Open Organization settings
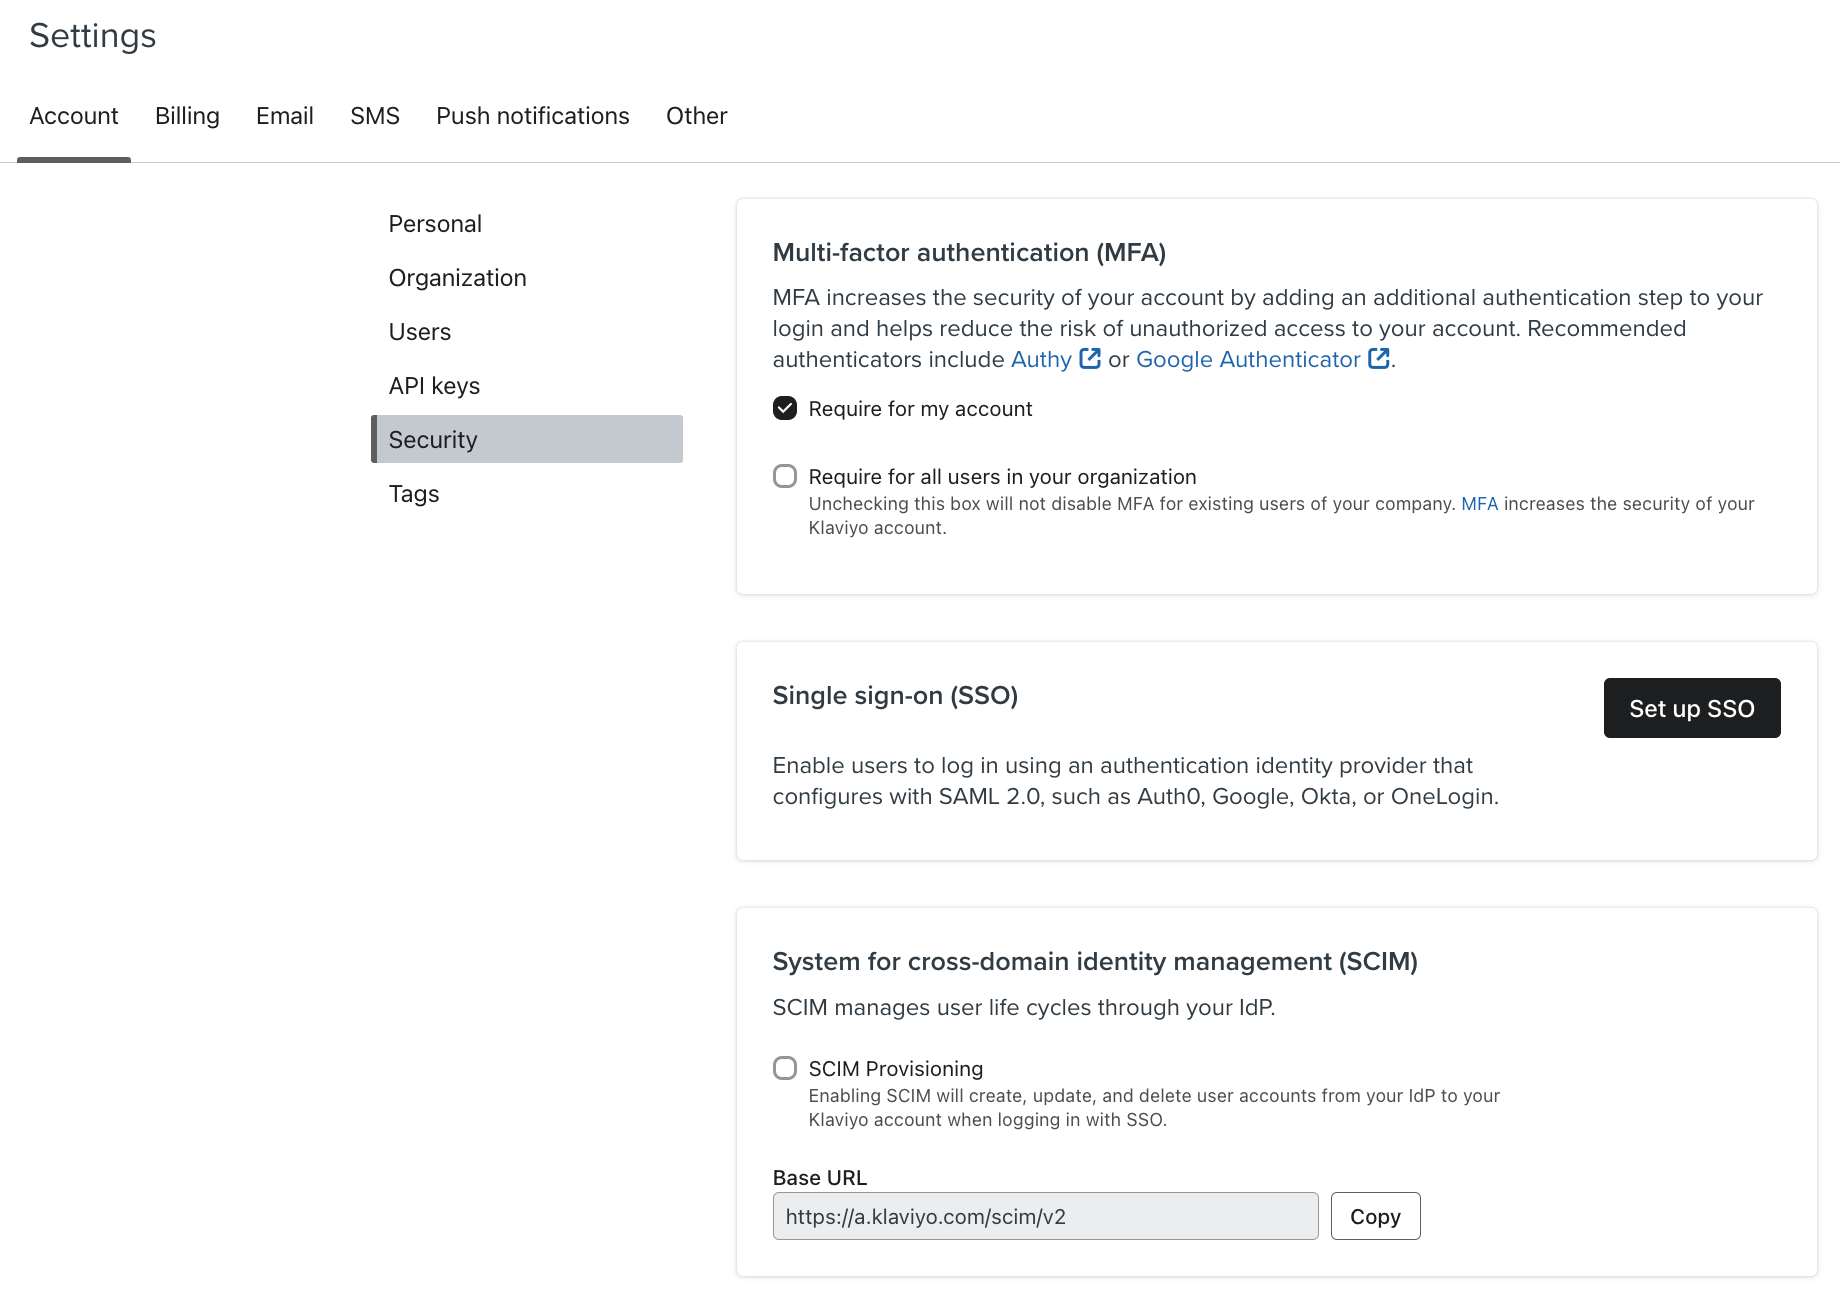The width and height of the screenshot is (1840, 1290). point(457,277)
